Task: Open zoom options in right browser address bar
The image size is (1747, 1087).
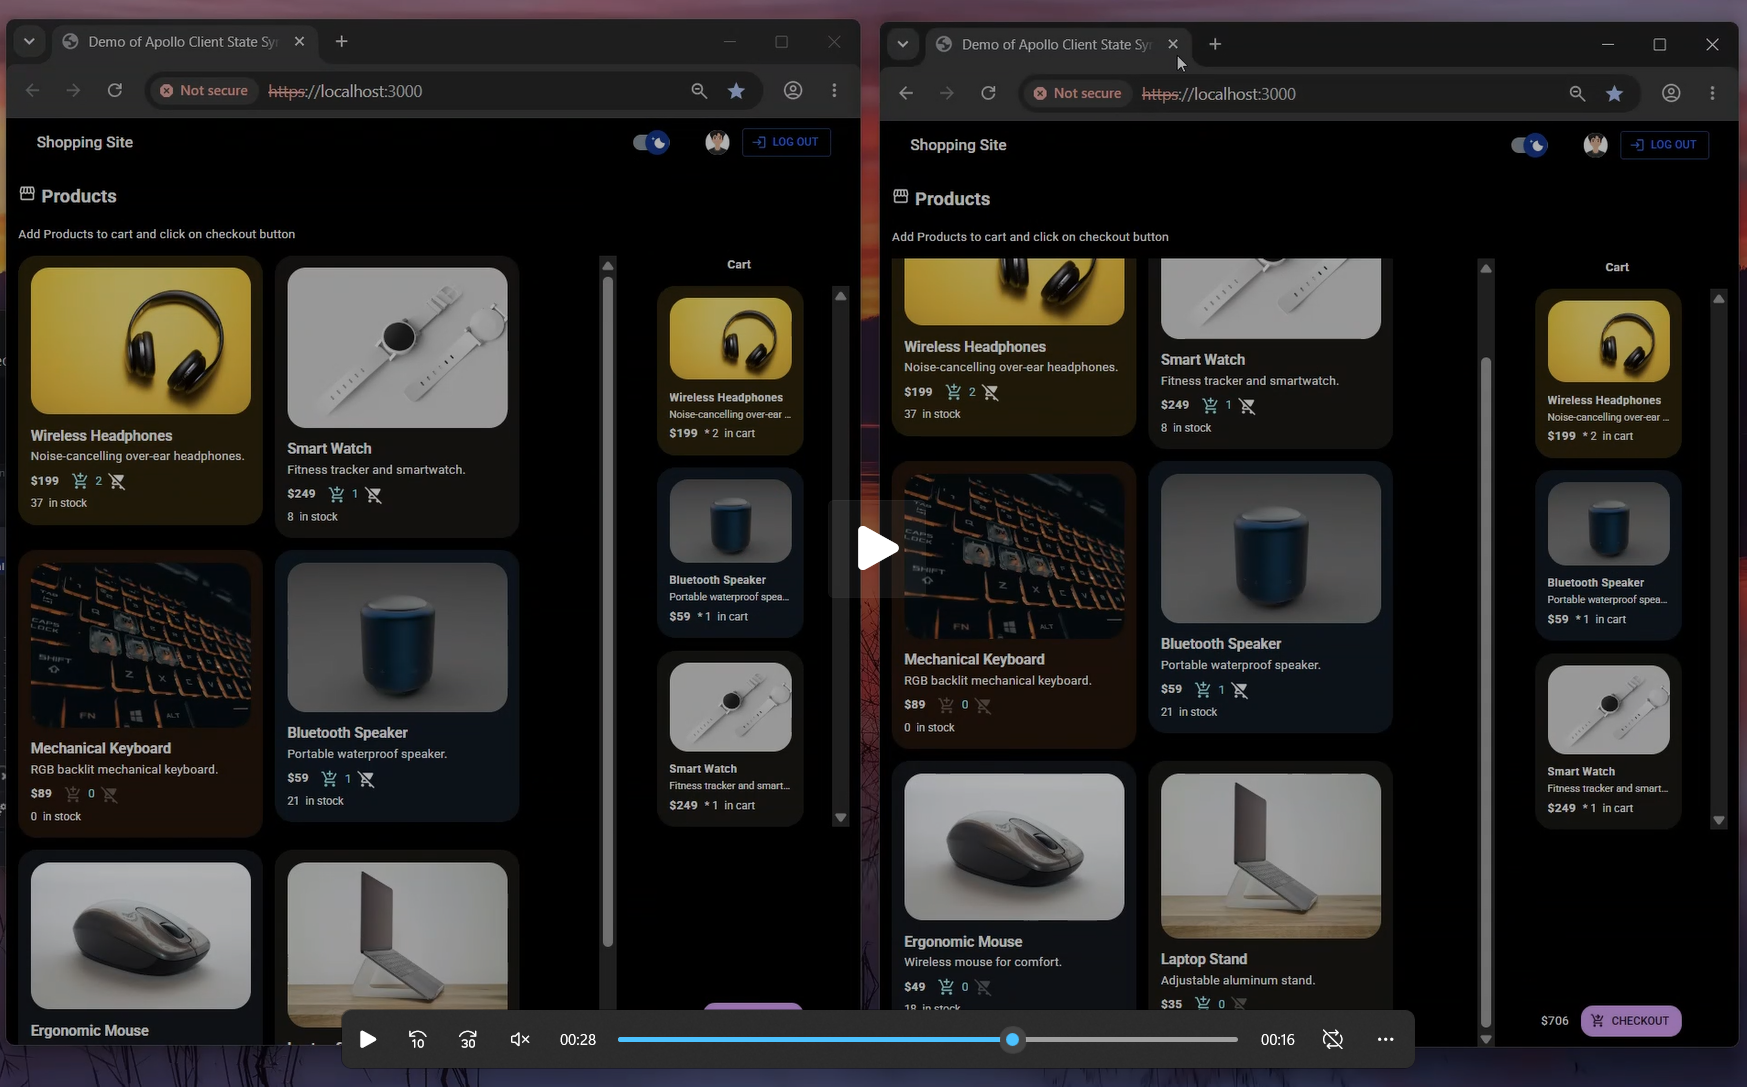Action: click(x=1577, y=94)
